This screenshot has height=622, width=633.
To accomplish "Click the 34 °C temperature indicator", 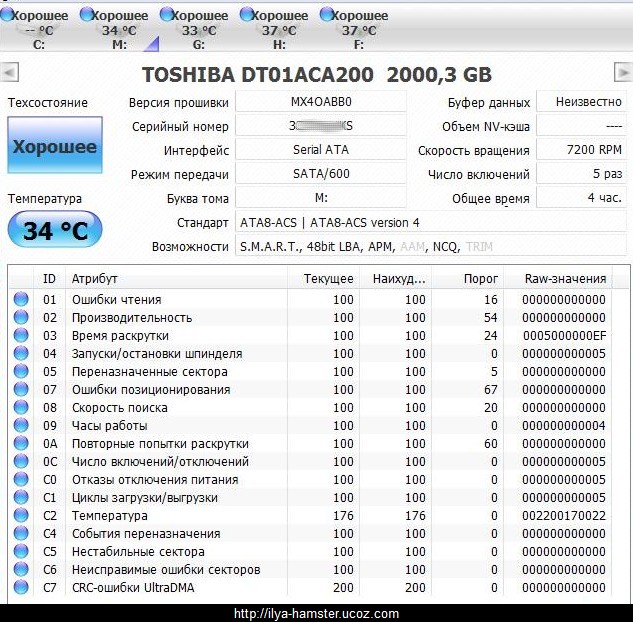I will (x=55, y=229).
